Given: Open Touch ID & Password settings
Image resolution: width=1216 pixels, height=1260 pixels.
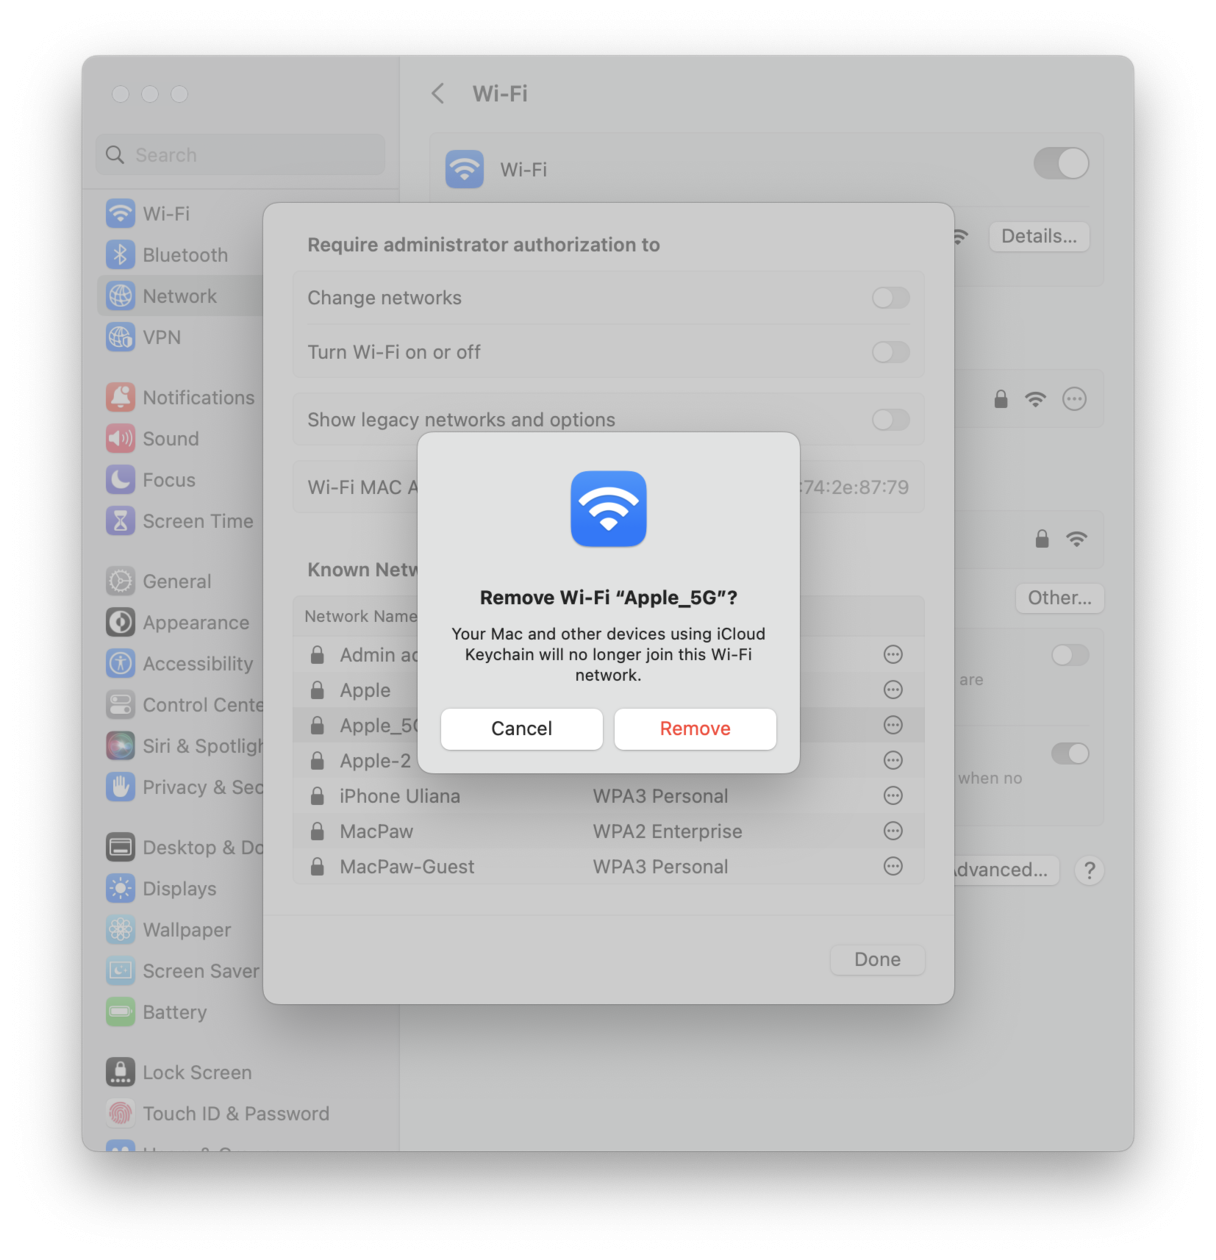Looking at the screenshot, I should [x=120, y=1113].
